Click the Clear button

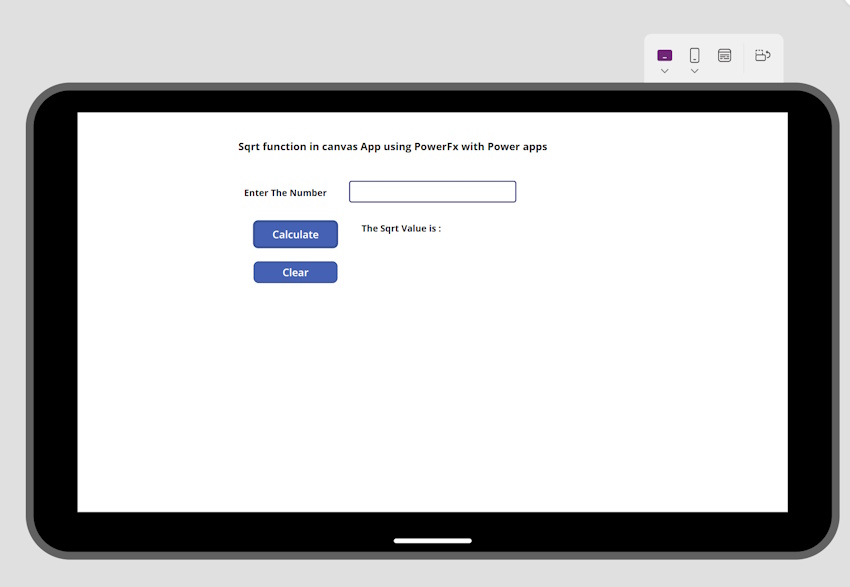tap(295, 272)
